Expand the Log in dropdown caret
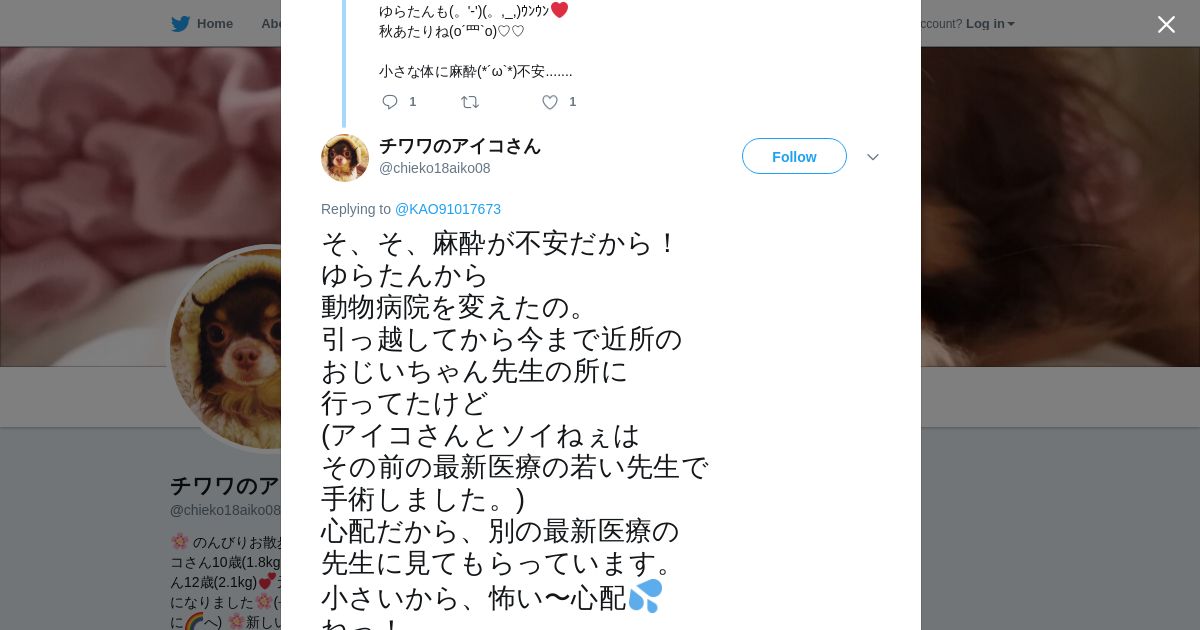 click(x=1011, y=24)
